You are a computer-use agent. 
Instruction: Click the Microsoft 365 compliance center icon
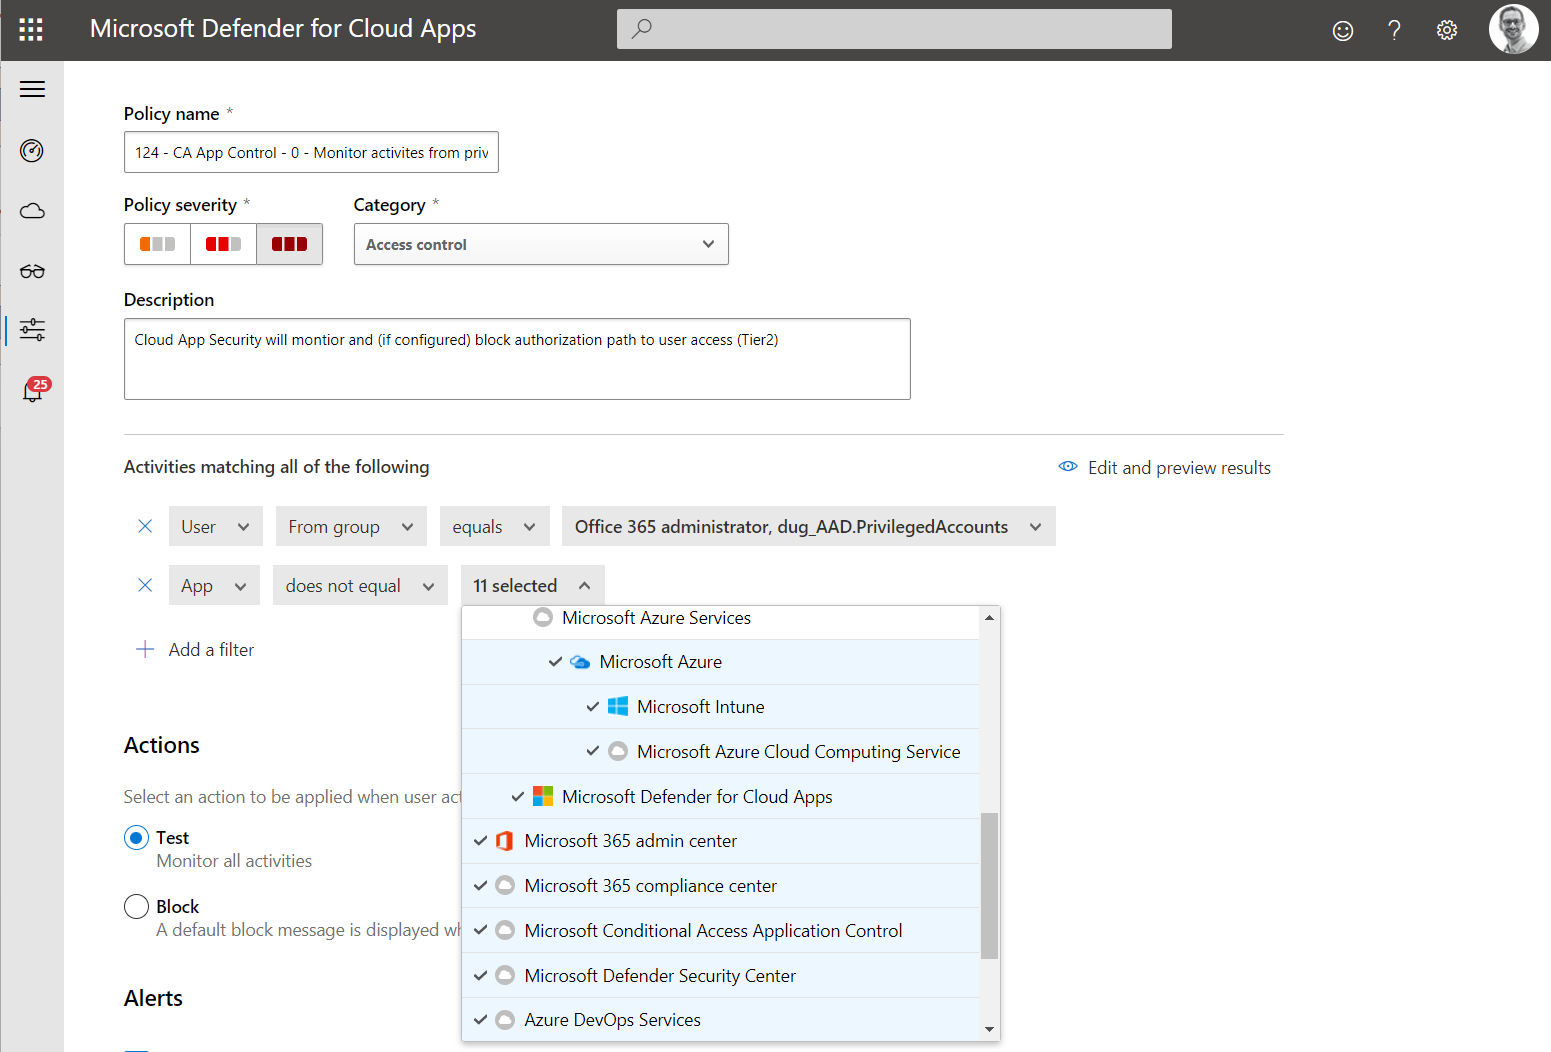coord(505,885)
